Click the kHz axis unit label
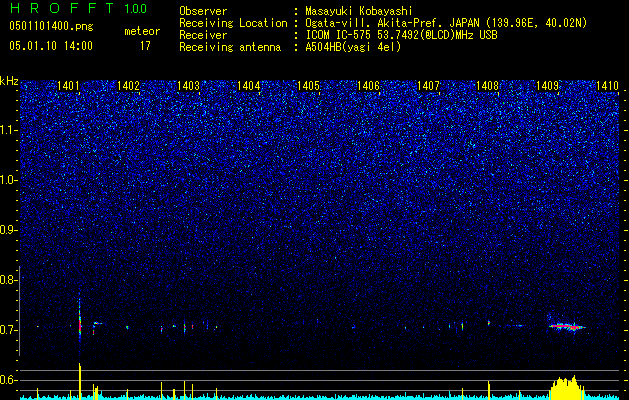The width and height of the screenshot is (629, 400). [9, 81]
